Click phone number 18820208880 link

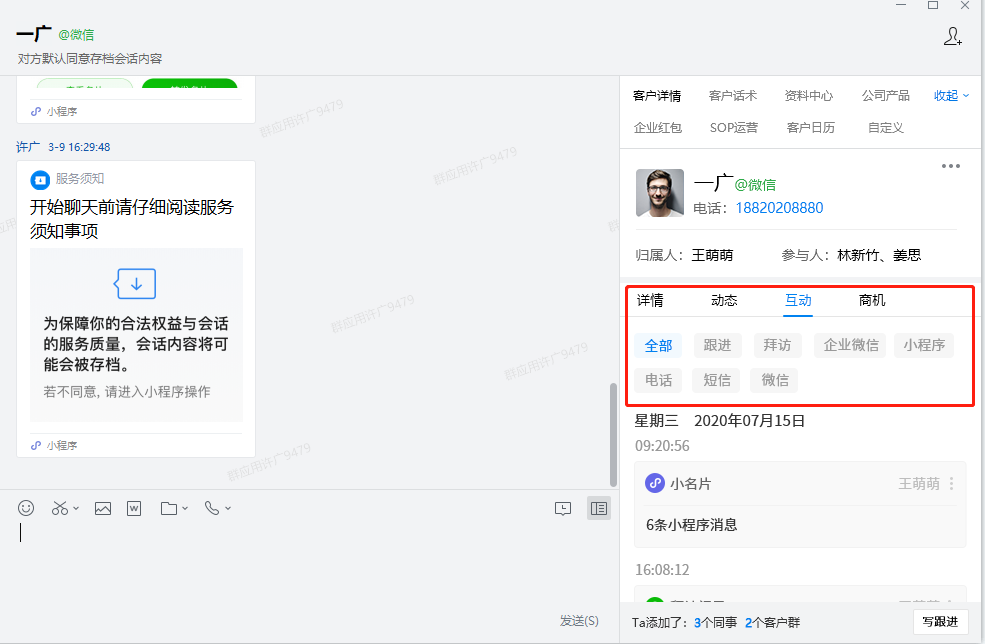[x=779, y=208]
